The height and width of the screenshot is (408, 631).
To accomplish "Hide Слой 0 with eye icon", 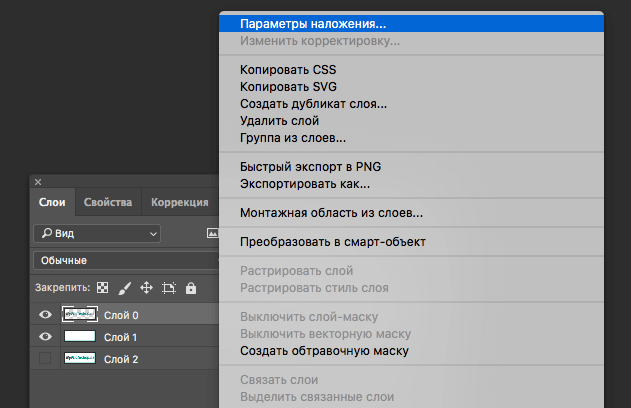I will (x=45, y=315).
